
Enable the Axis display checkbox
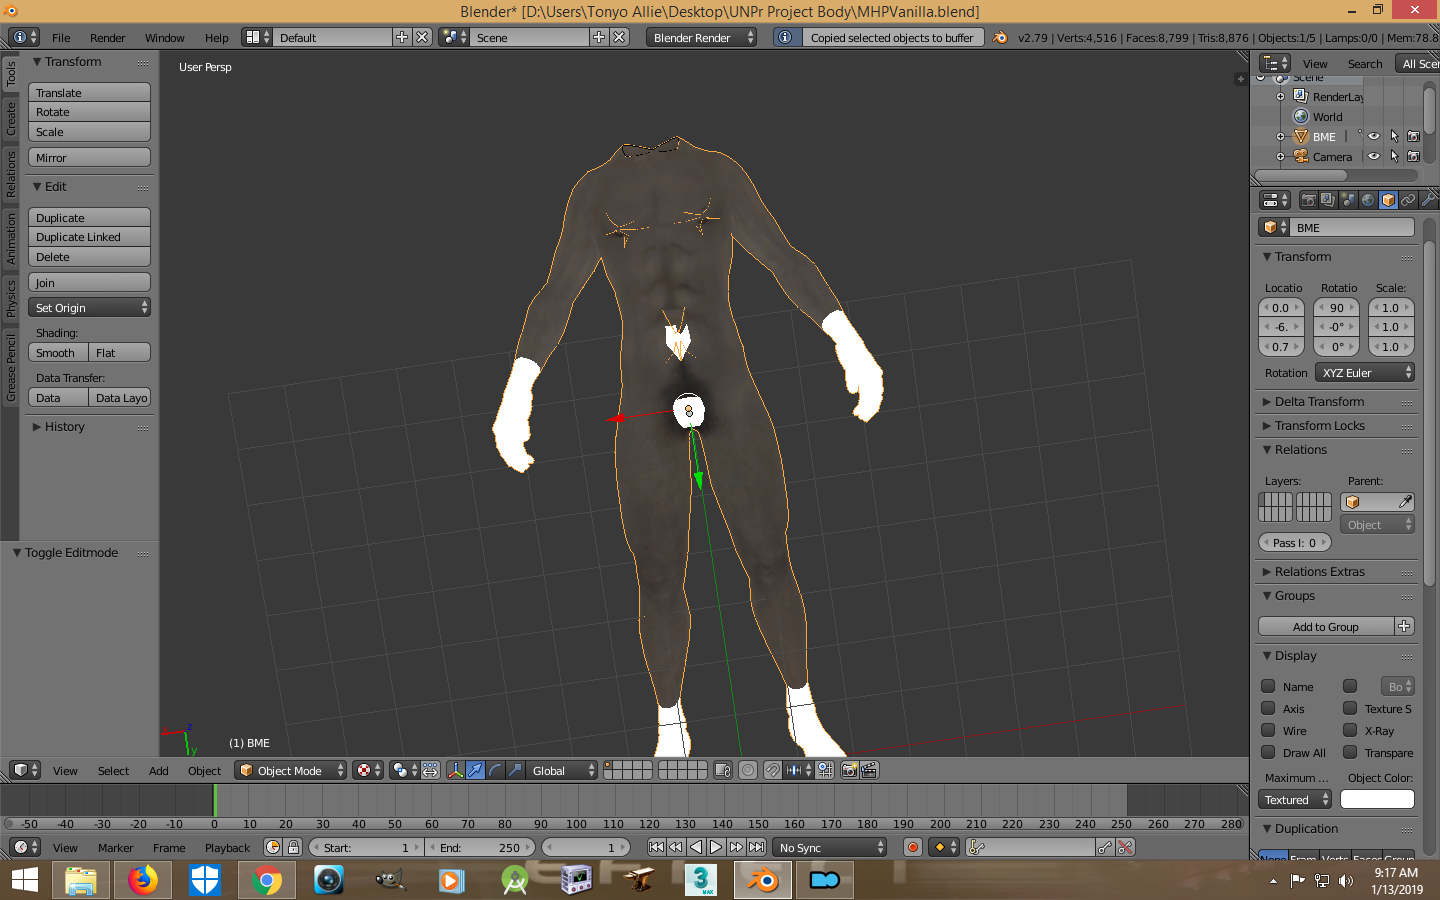[x=1268, y=708]
